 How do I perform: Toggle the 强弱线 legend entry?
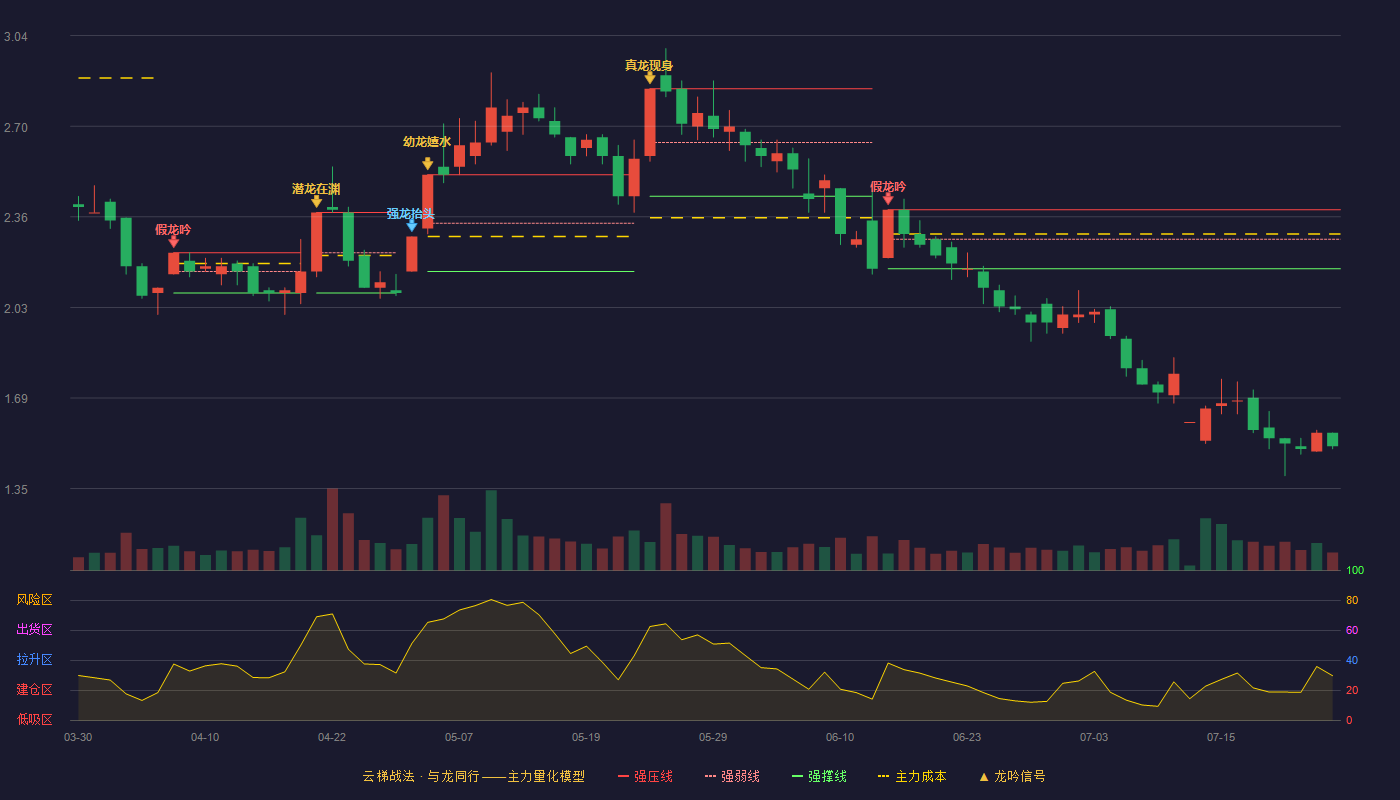click(x=732, y=776)
